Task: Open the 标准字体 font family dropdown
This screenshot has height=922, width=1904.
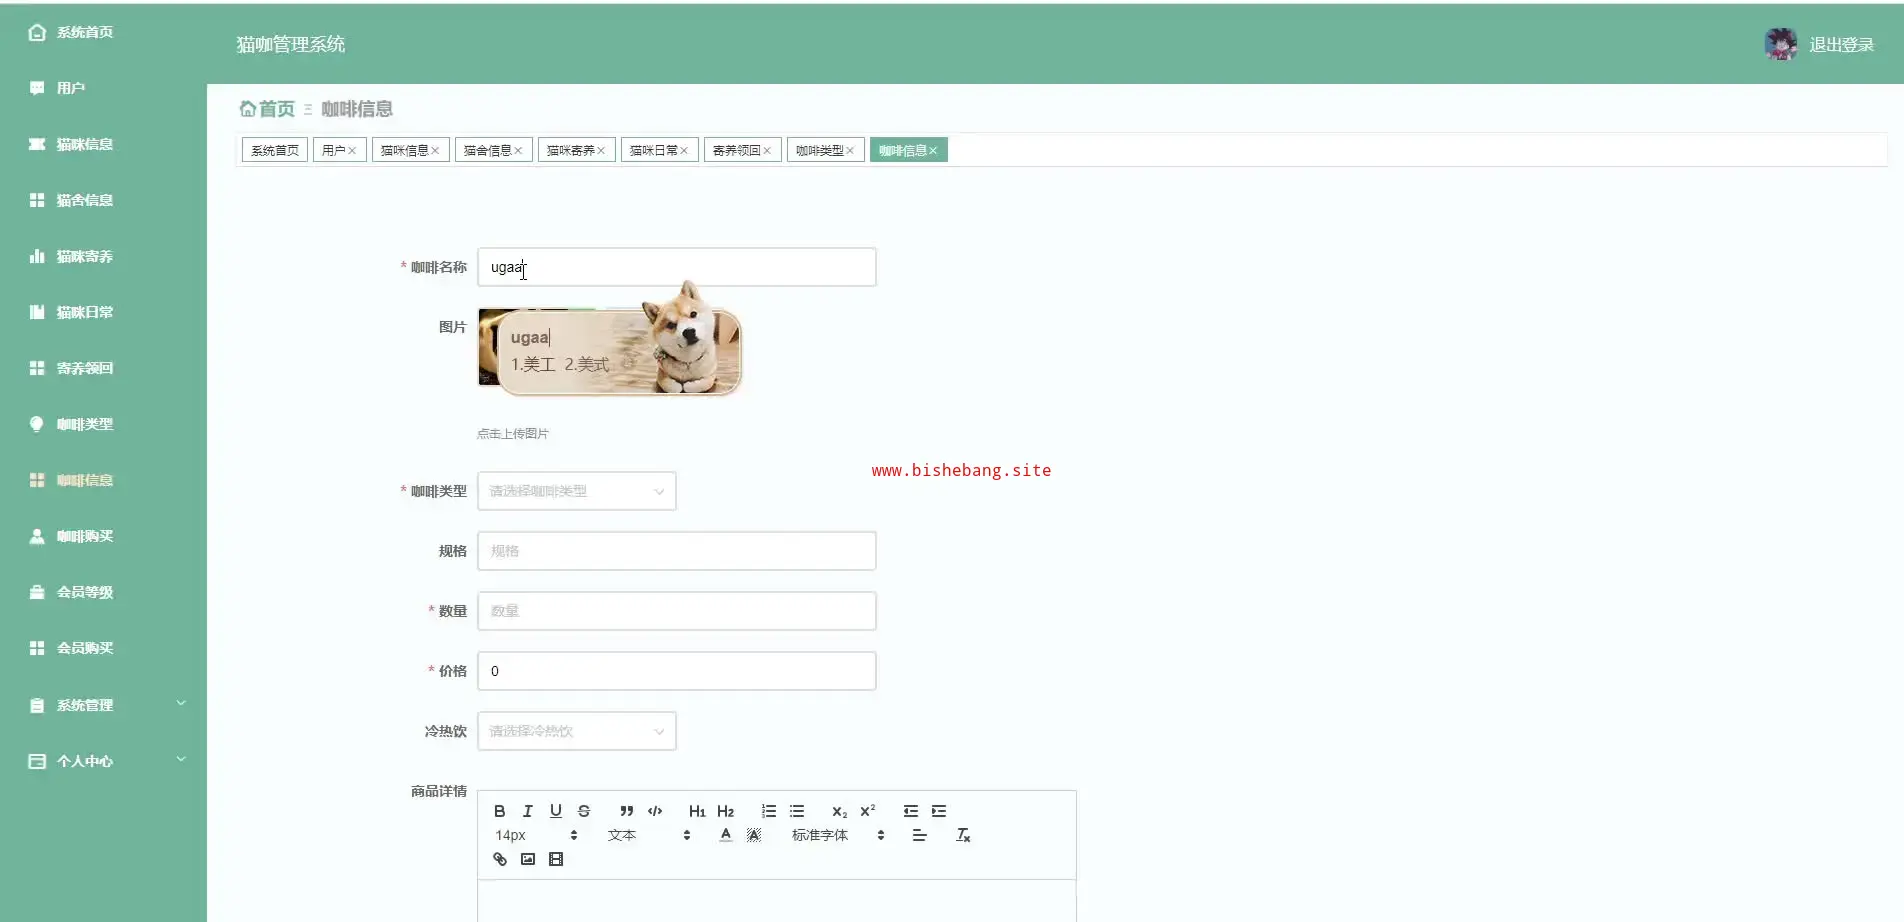Action: [838, 835]
